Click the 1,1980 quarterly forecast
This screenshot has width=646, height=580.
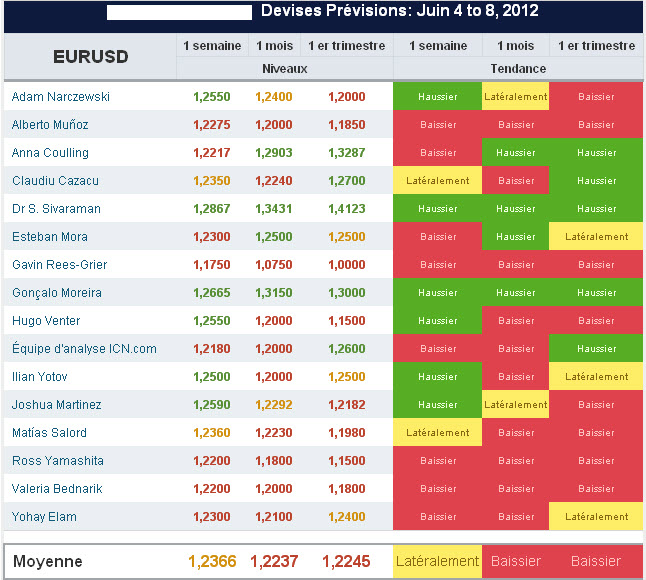coord(346,433)
